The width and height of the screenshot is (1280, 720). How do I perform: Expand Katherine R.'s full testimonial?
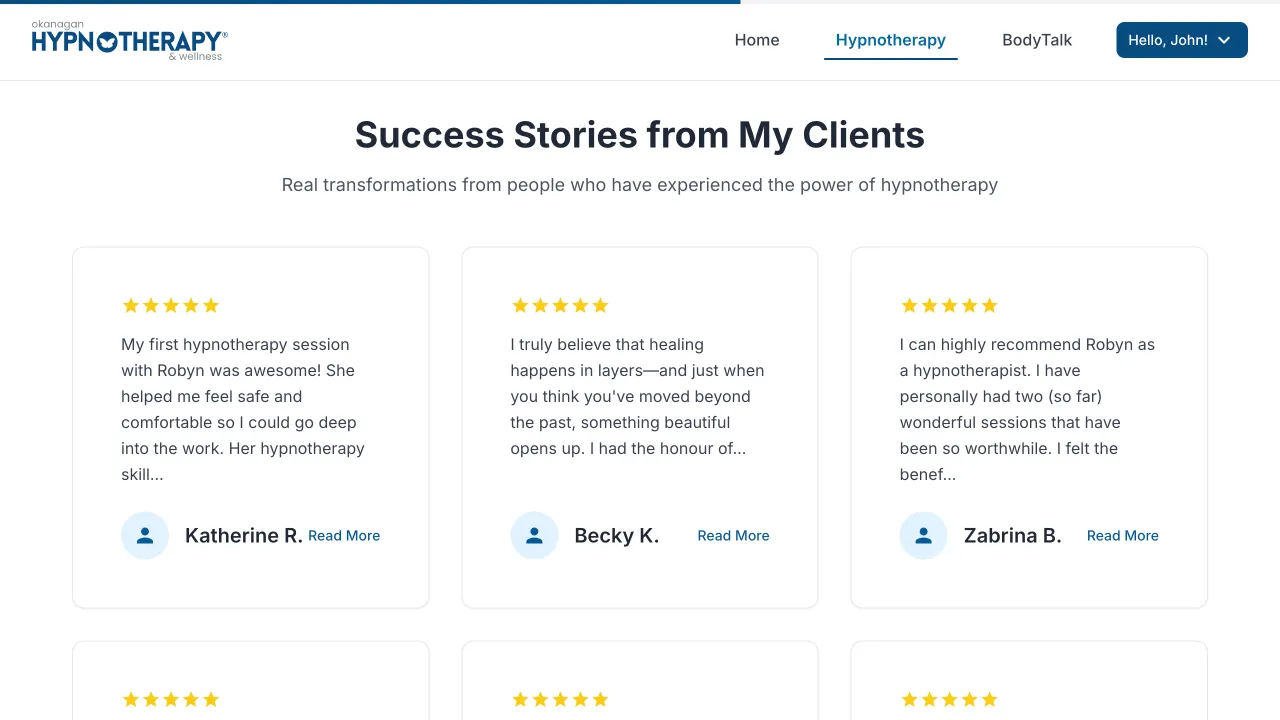344,535
